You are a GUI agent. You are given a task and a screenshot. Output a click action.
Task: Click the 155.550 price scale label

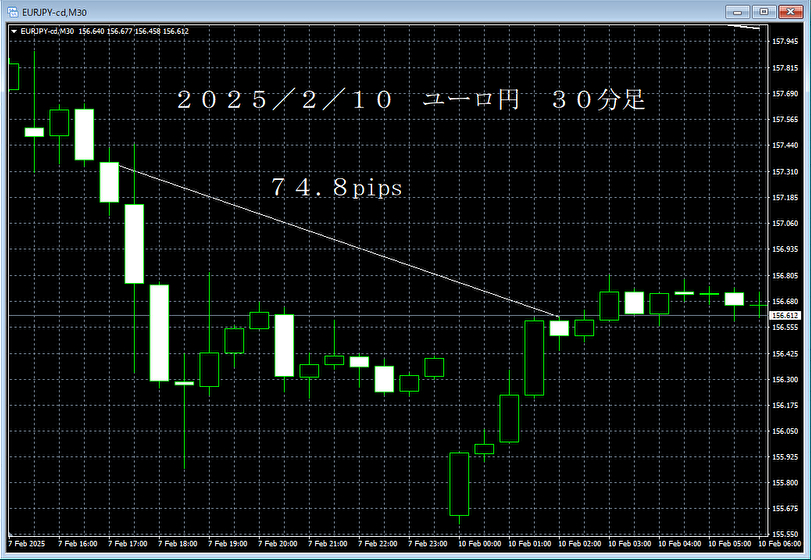(x=785, y=534)
